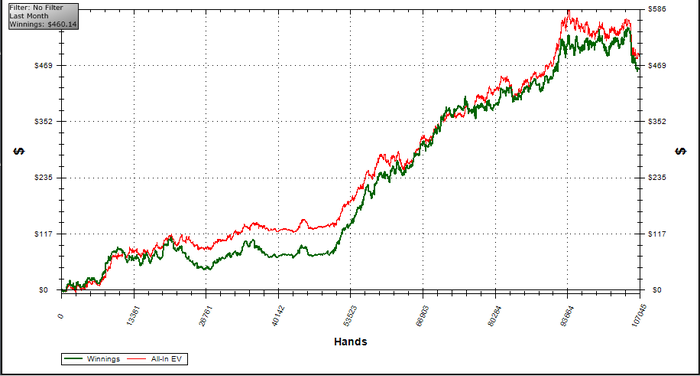Select the 'All-In EV' legend label

(167, 359)
